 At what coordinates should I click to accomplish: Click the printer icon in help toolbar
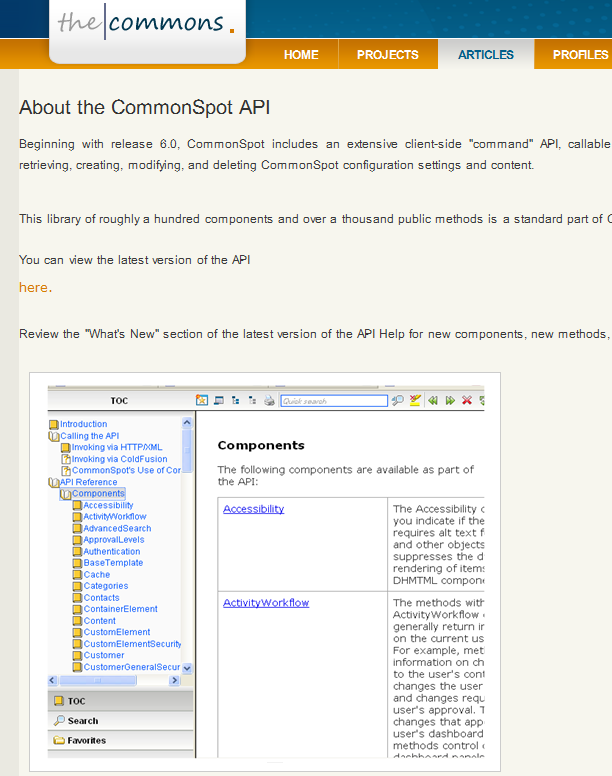click(x=269, y=400)
